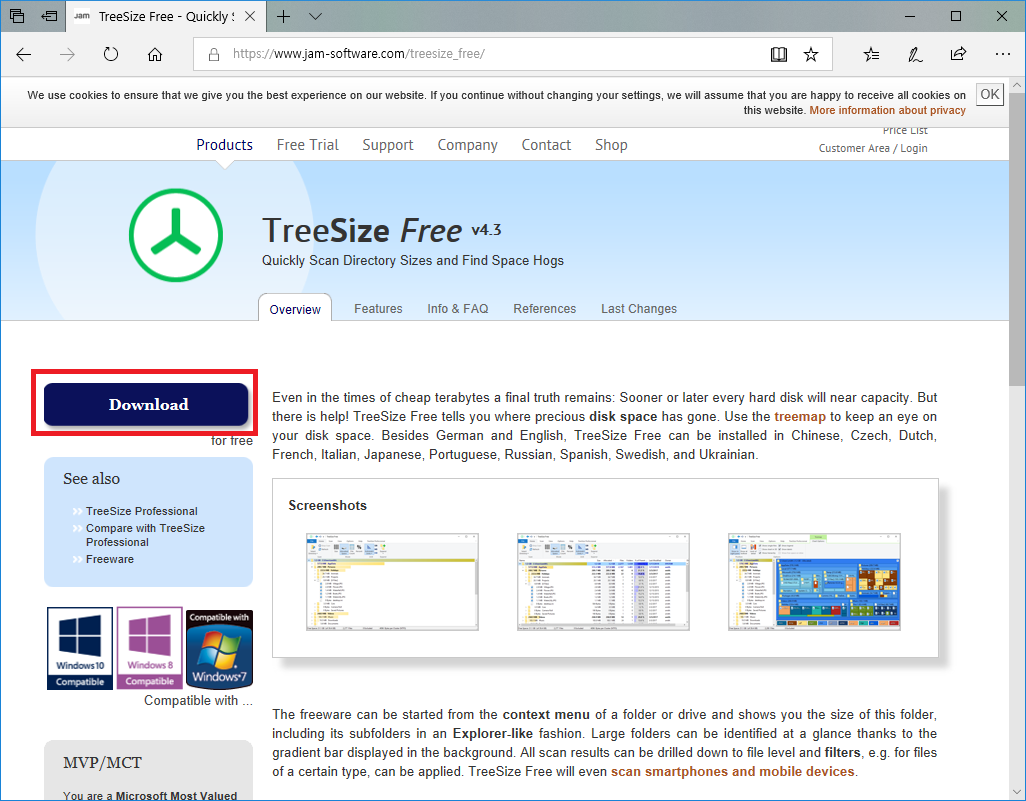Open the favorites hub icon
1026x801 pixels.
coord(871,54)
